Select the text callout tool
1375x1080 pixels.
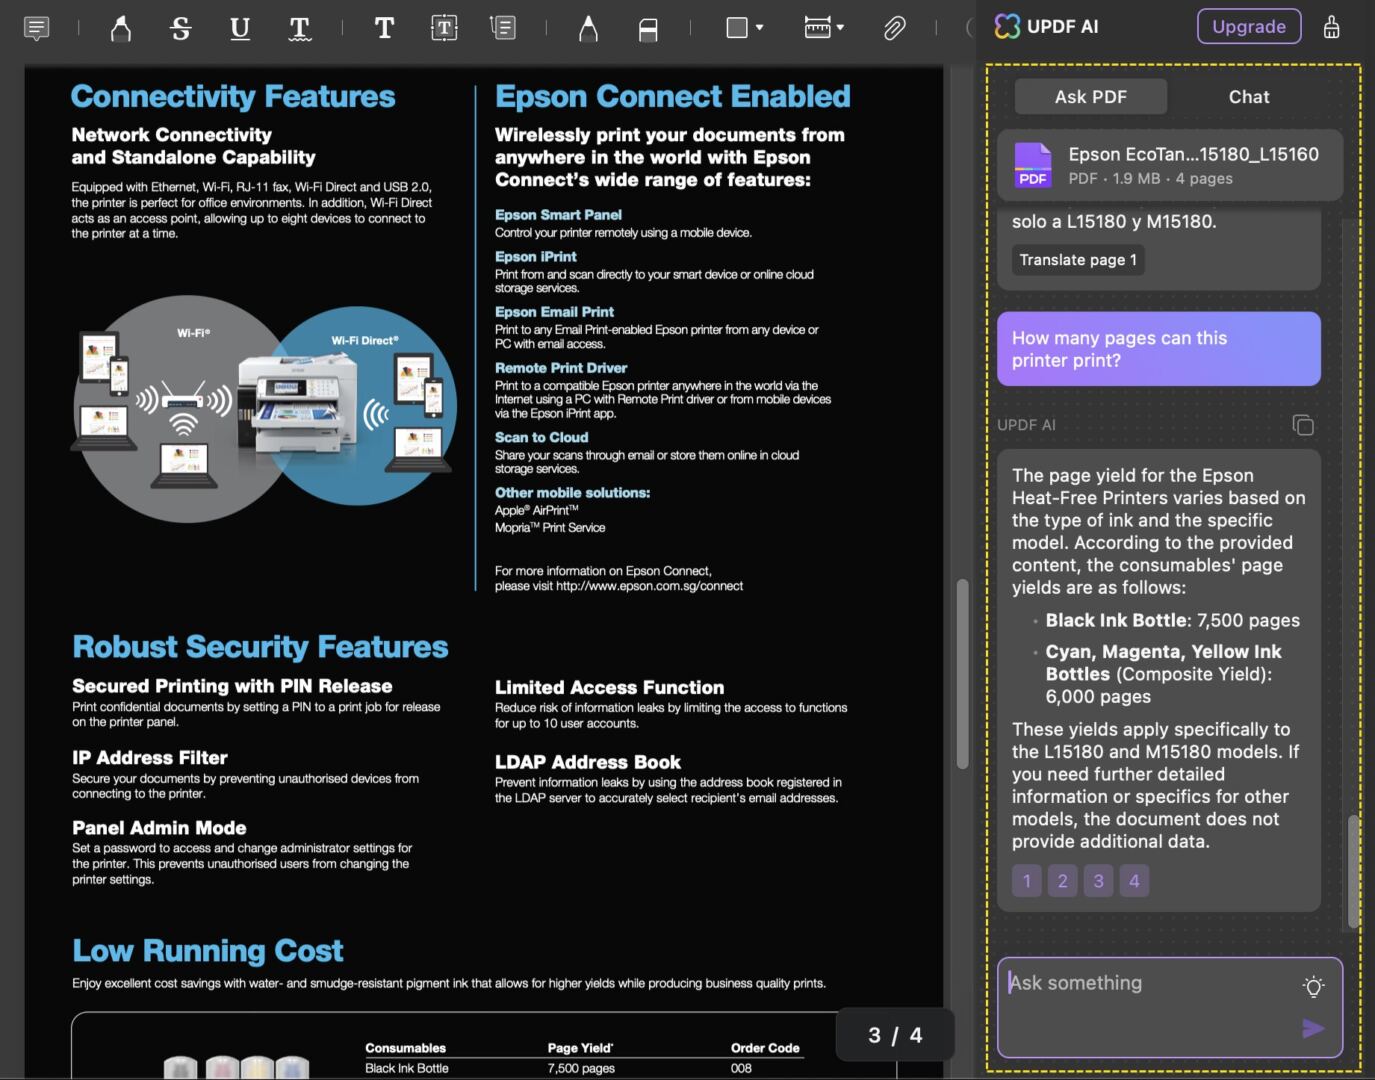[503, 28]
